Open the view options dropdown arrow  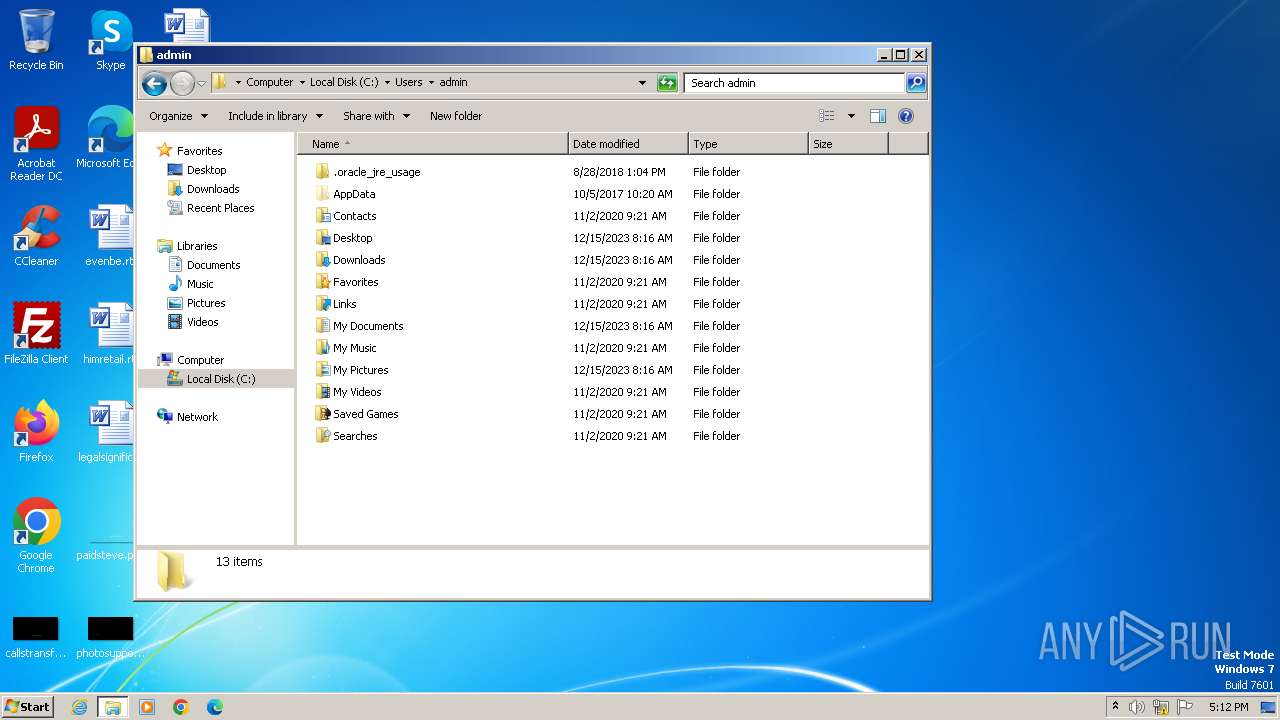point(851,116)
